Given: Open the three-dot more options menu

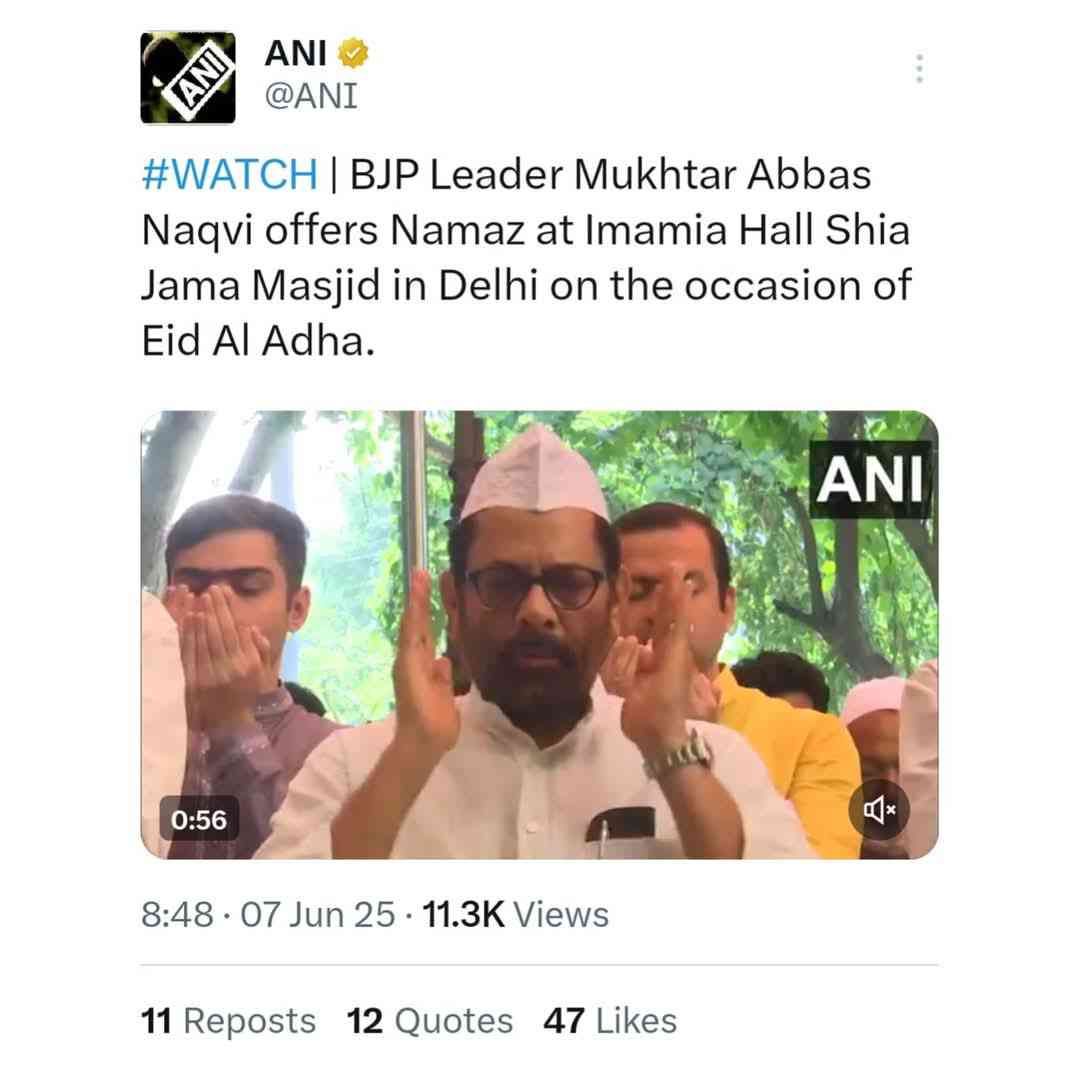Looking at the screenshot, I should click(x=919, y=69).
